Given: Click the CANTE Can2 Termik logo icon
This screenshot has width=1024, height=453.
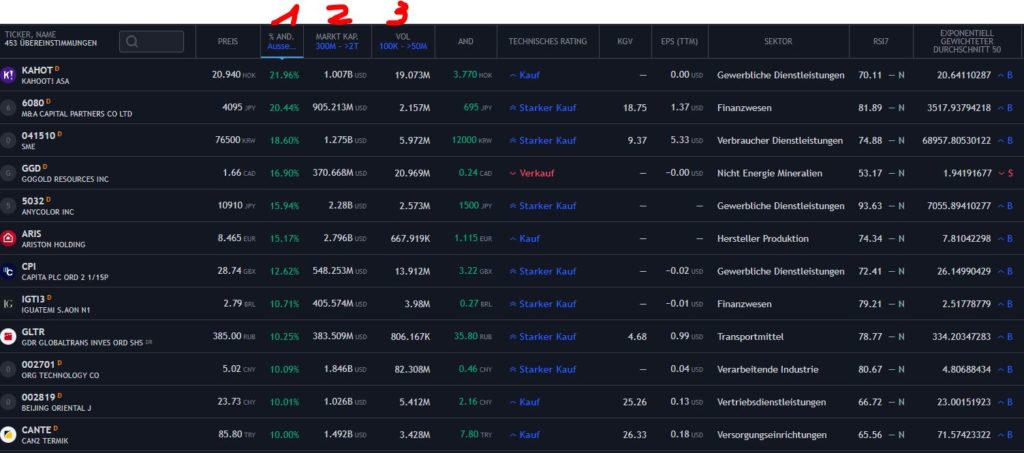Looking at the screenshot, I should point(8,435).
